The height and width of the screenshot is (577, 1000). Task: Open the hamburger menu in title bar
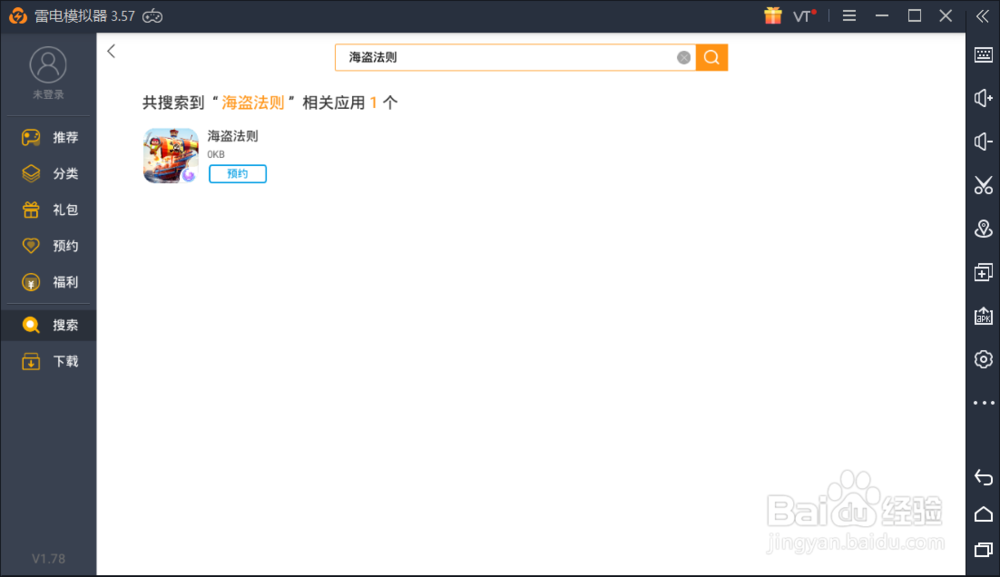pos(849,16)
